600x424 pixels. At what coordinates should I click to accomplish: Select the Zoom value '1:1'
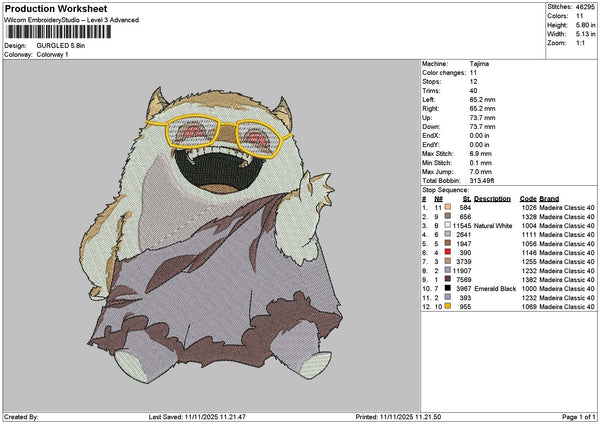(580, 43)
